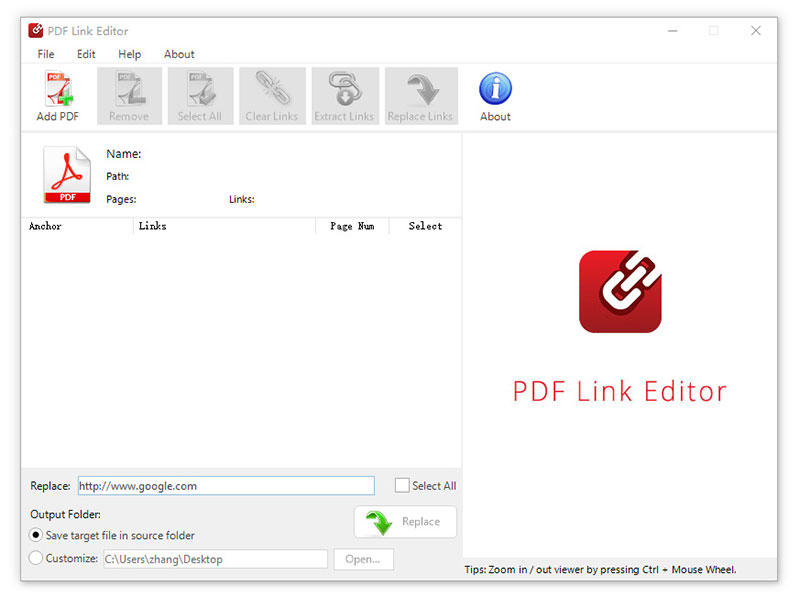Click the Open button for custom folder

pyautogui.click(x=363, y=559)
